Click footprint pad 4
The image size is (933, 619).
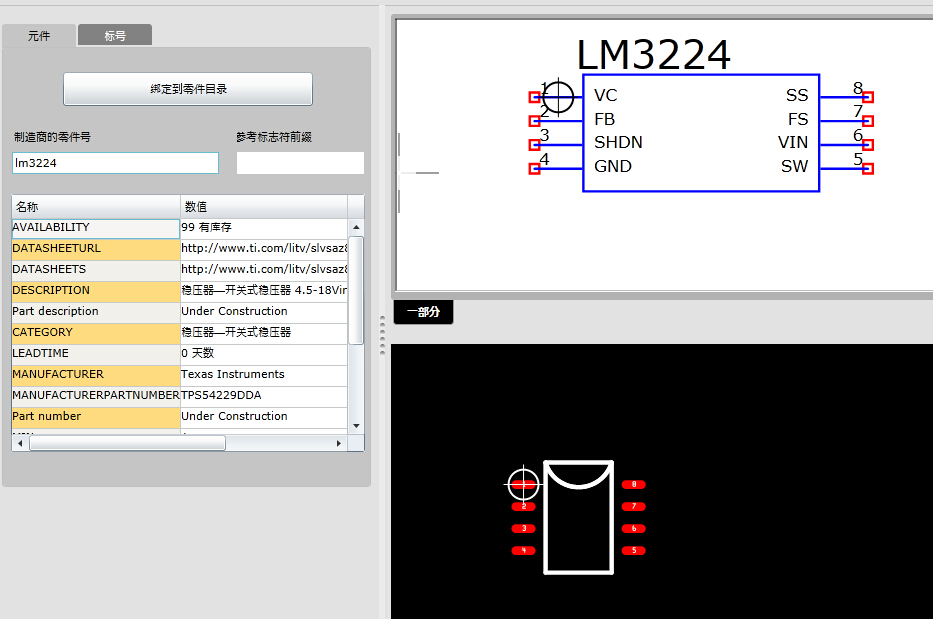point(524,551)
